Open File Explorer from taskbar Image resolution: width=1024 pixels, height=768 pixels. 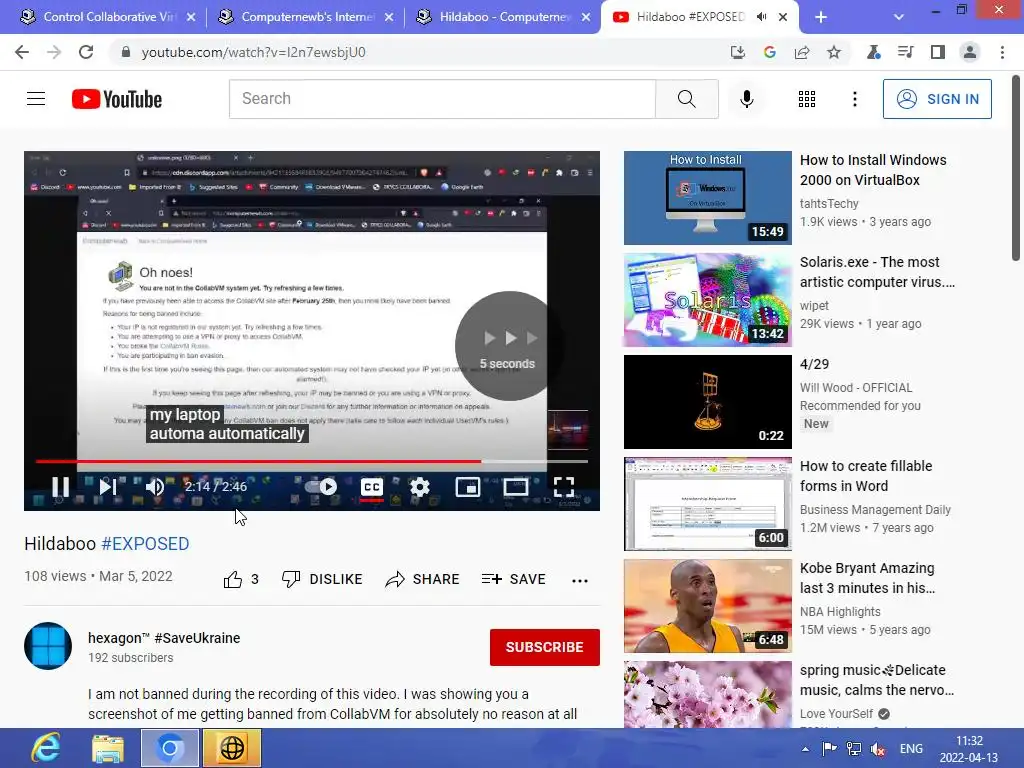[108, 748]
